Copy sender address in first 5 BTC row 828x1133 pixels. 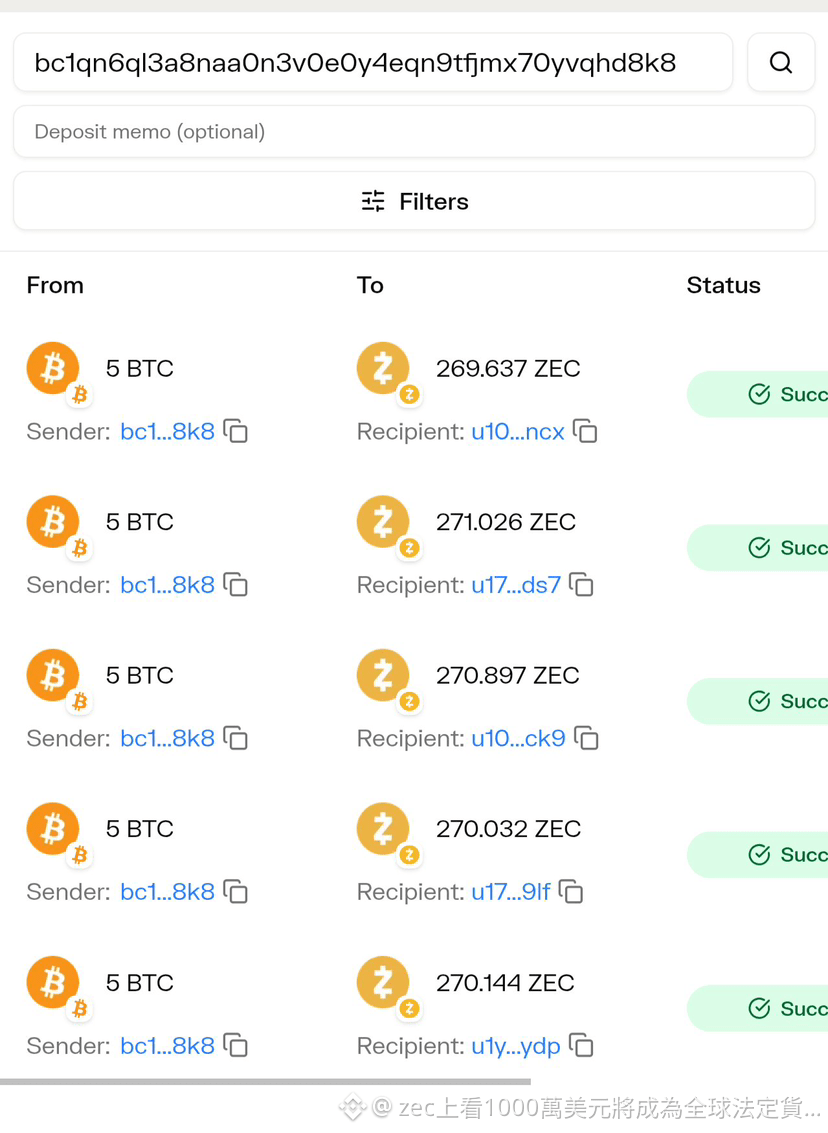(236, 431)
